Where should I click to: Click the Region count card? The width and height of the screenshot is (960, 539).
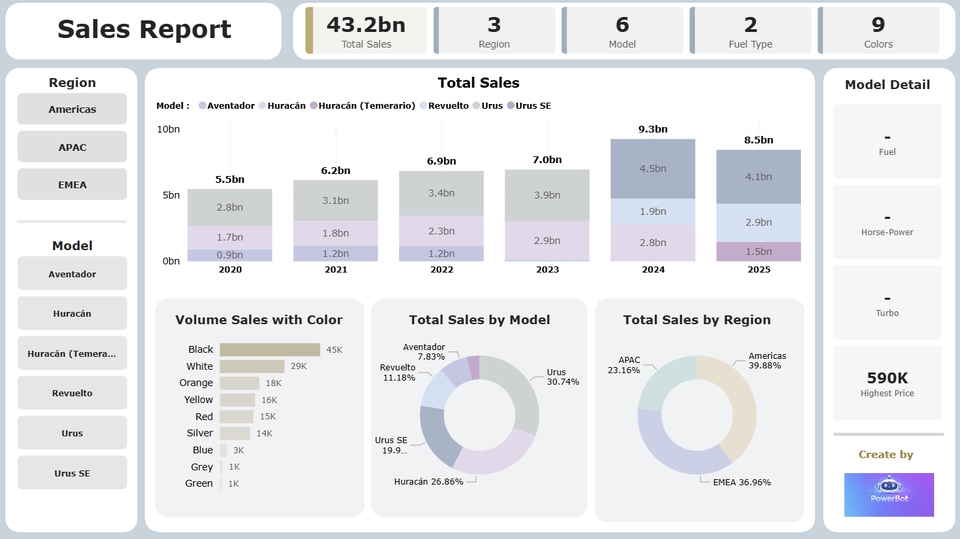[494, 31]
